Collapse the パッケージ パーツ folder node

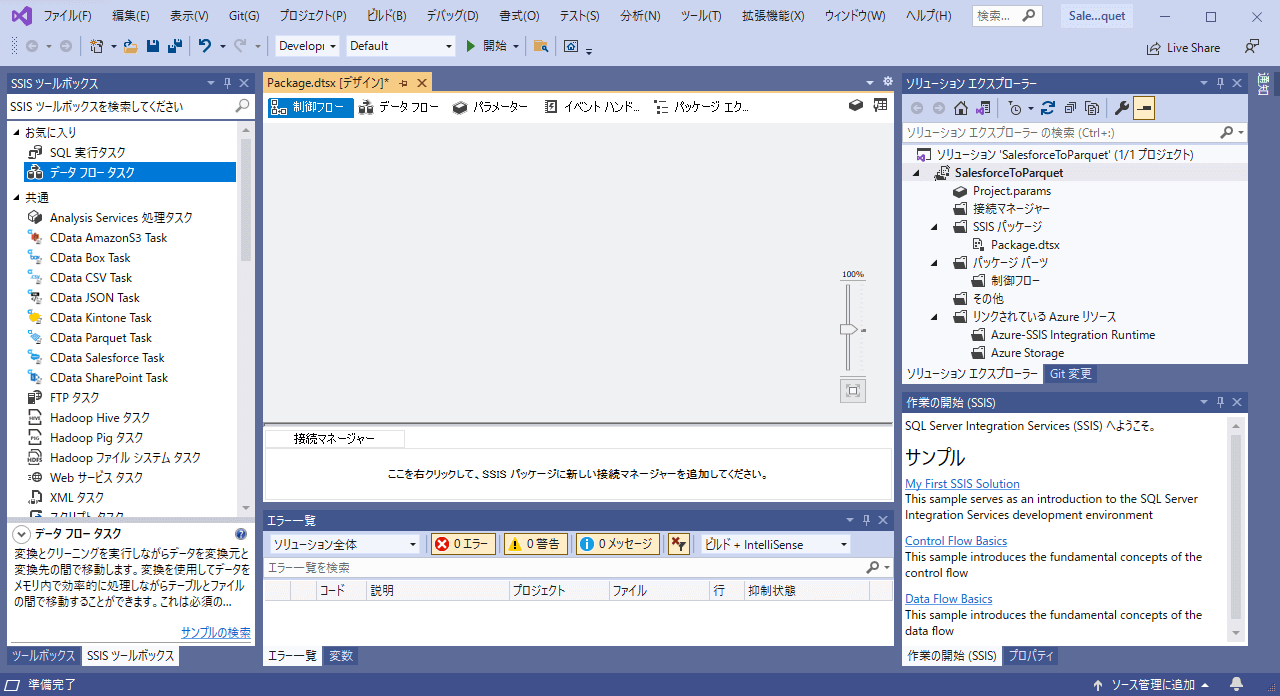click(x=935, y=263)
